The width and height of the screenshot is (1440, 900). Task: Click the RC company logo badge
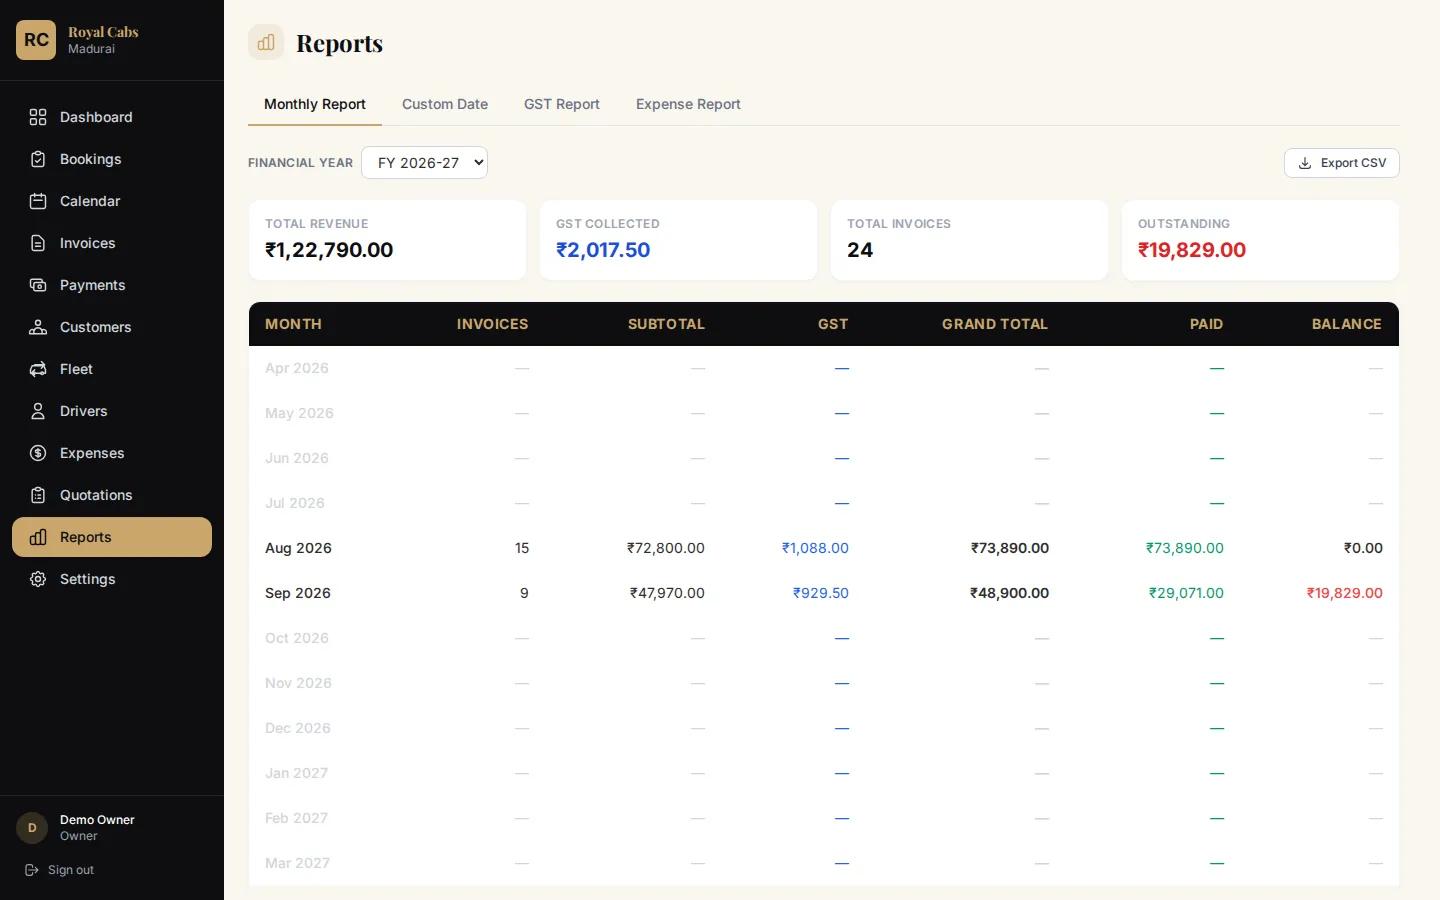tap(36, 40)
